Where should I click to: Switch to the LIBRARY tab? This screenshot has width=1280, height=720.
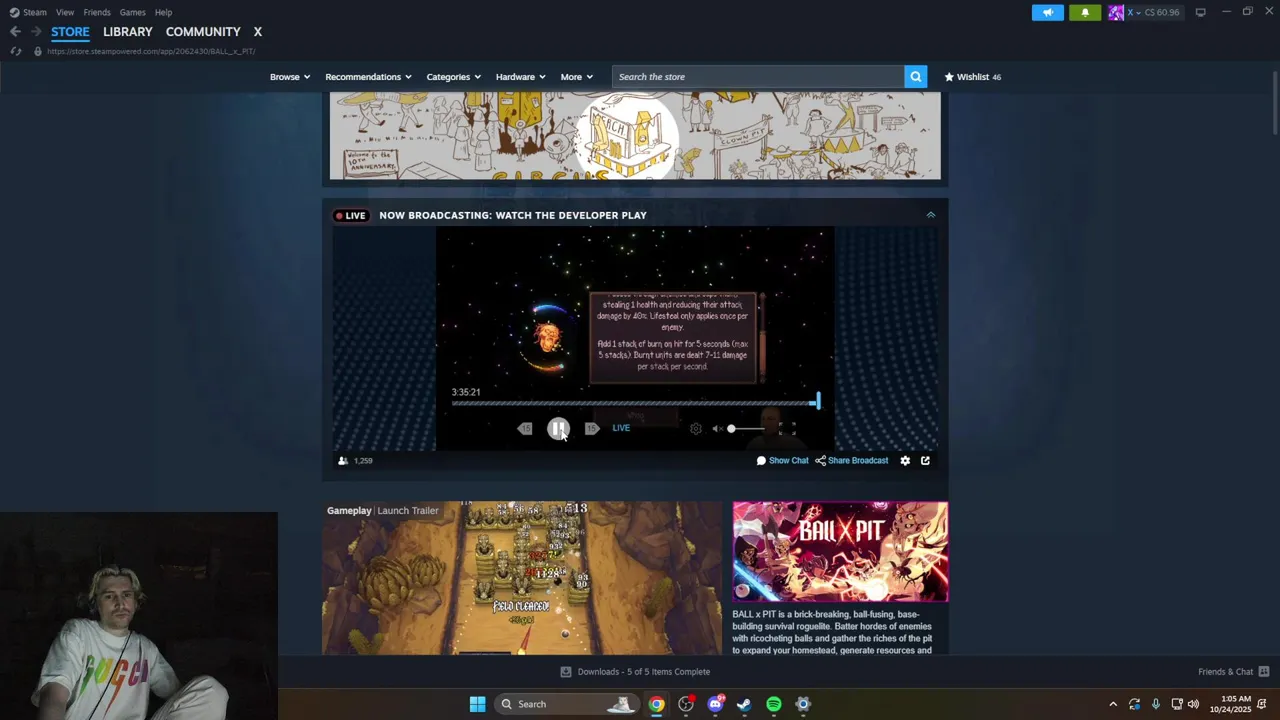coord(128,32)
